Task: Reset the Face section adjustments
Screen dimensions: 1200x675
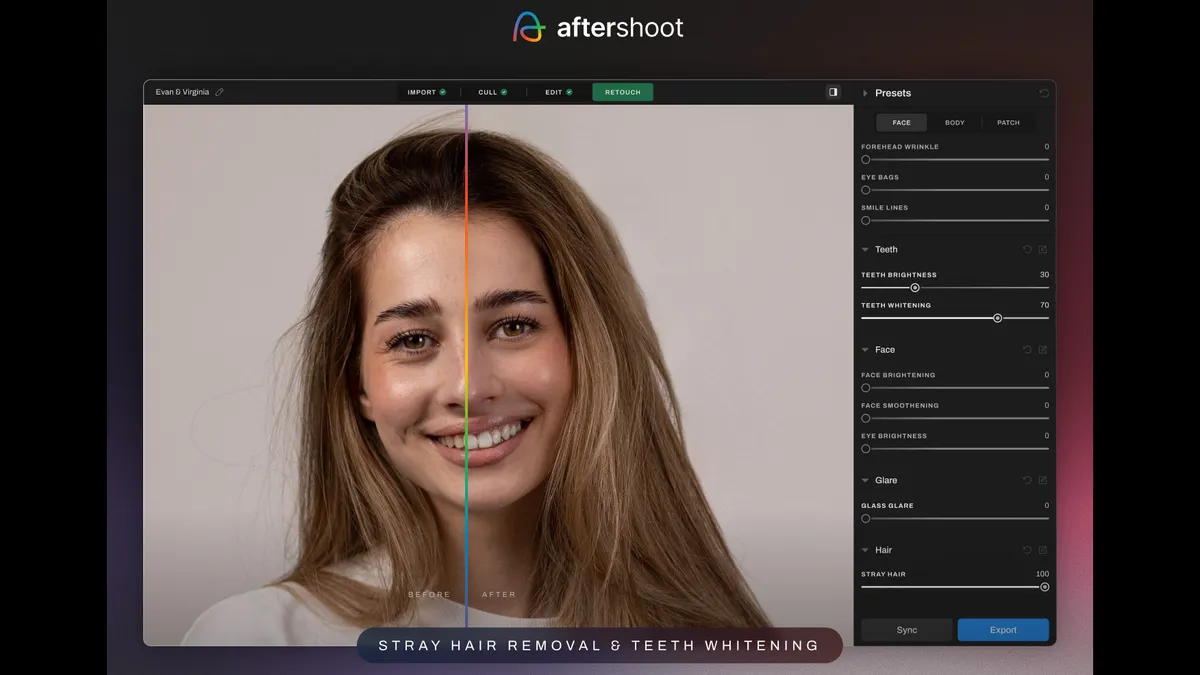Action: (1027, 350)
